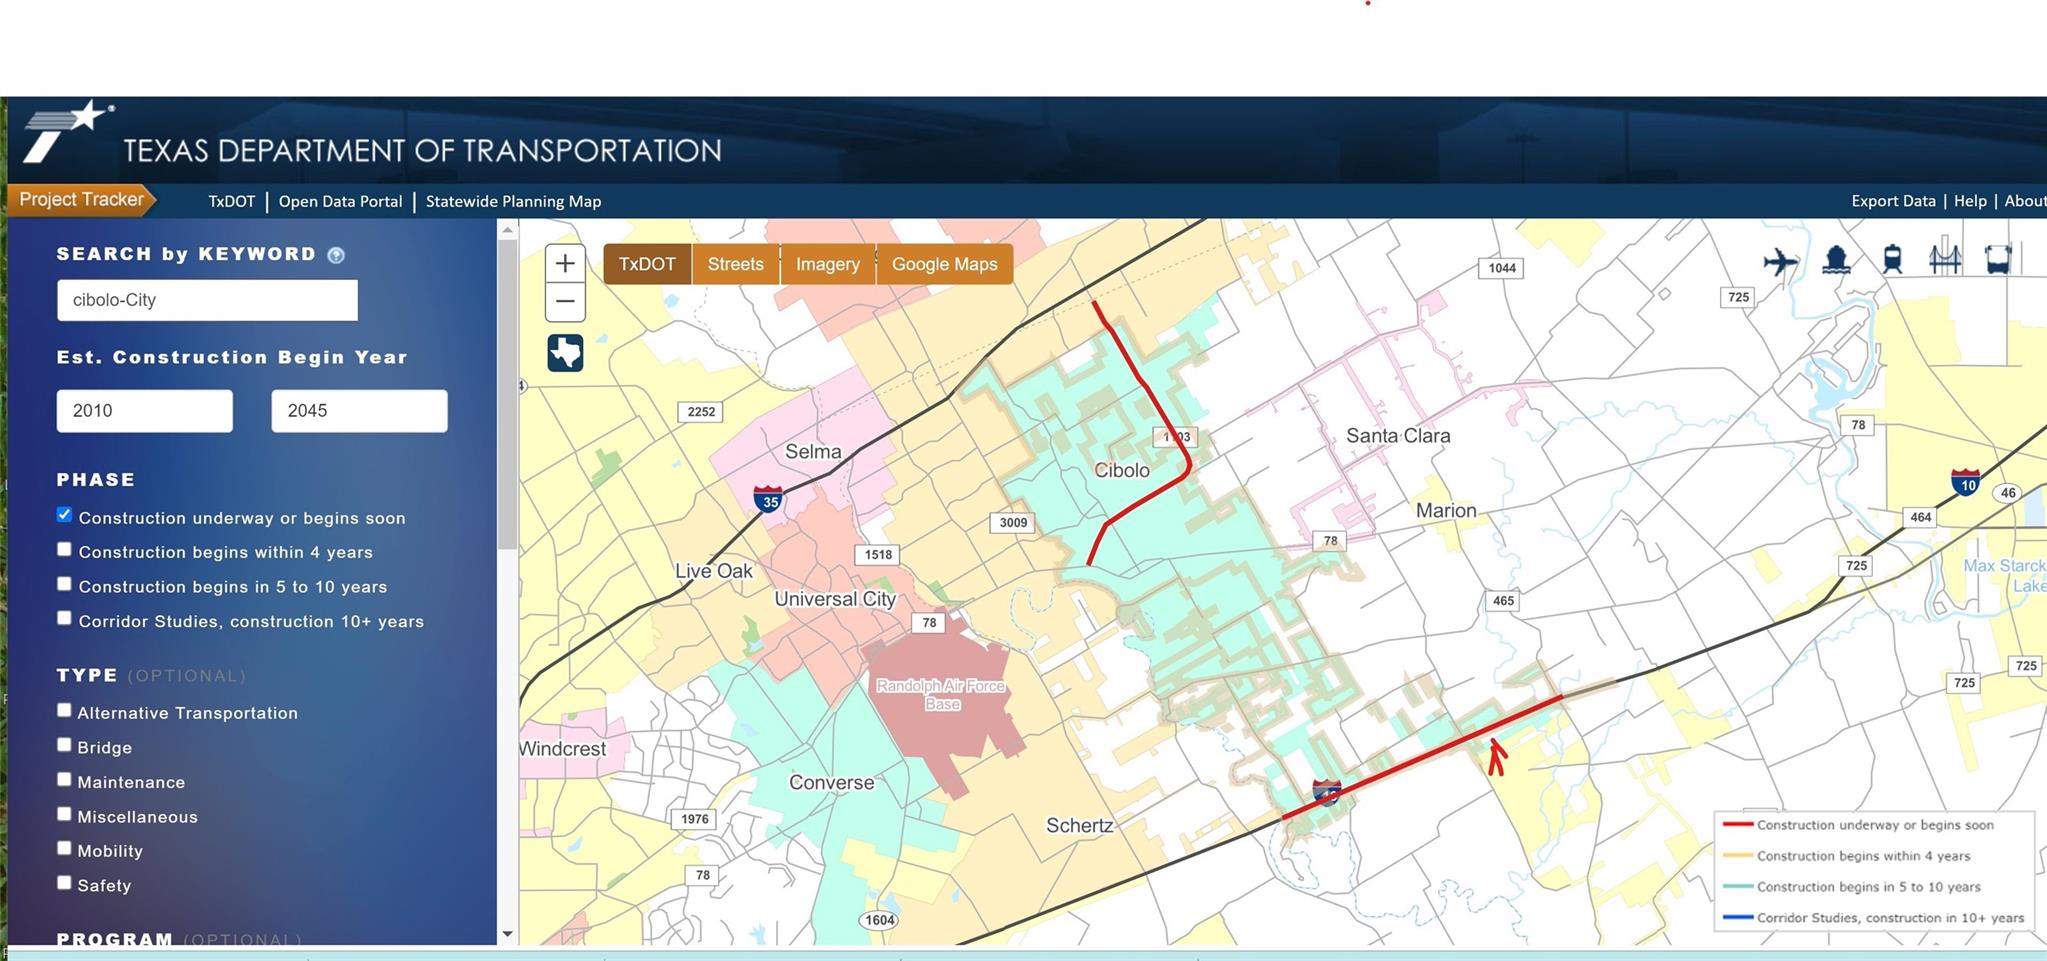Click the FM 464 route marker

point(1921,517)
